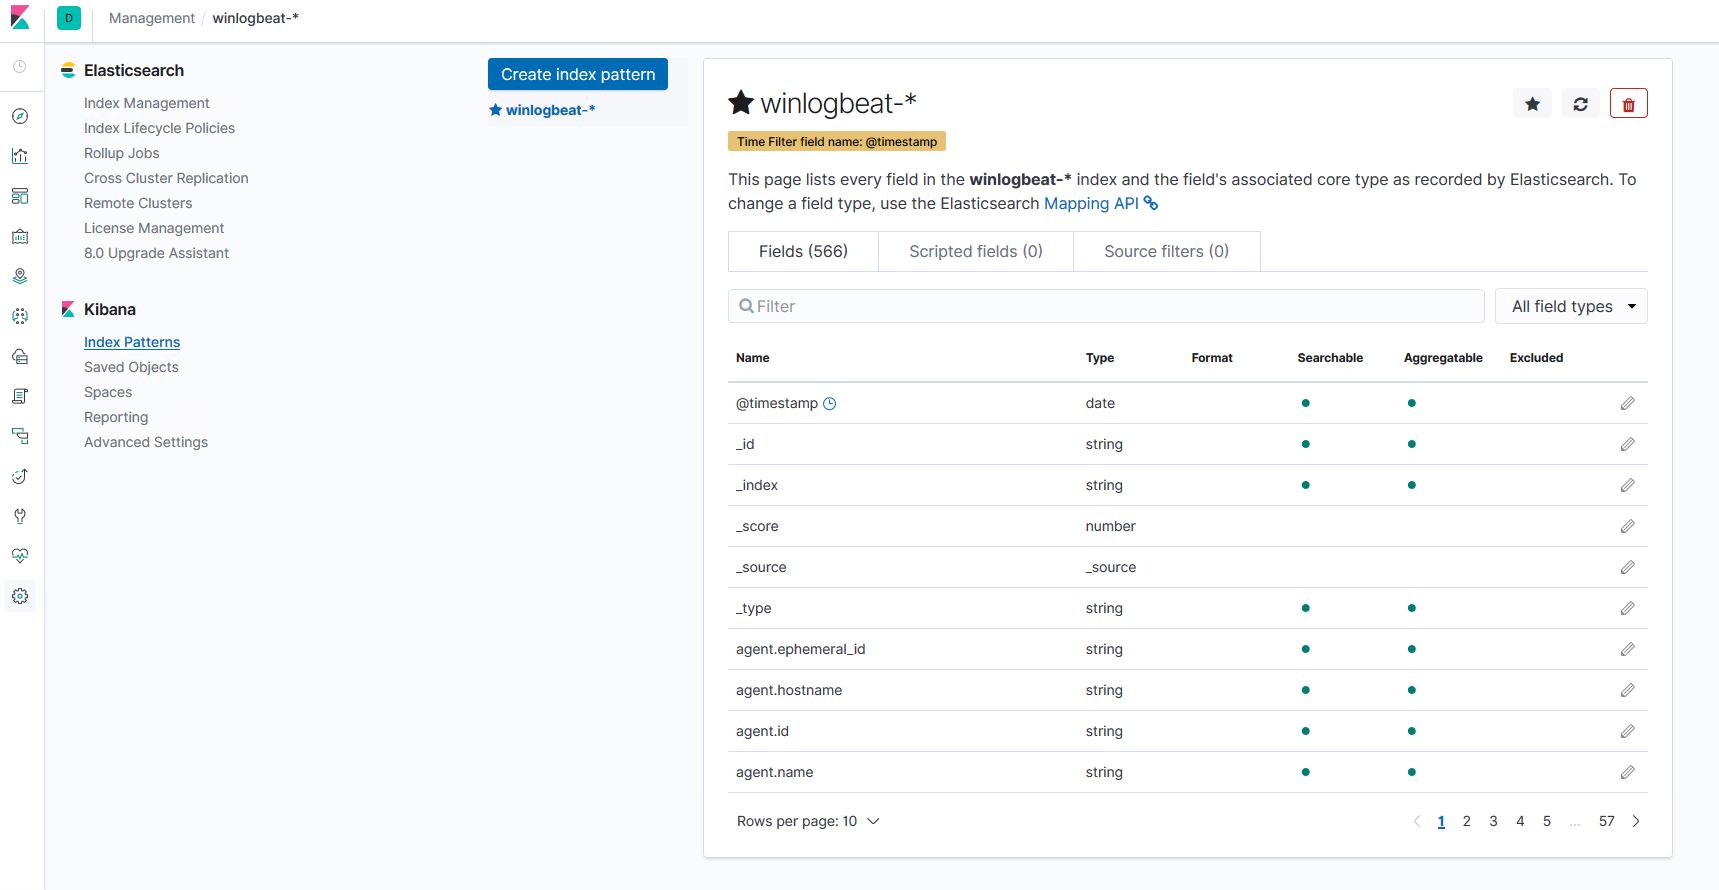Screen dimensions: 1719x890
Task: Edit the _source field pencil
Action: click(1627, 567)
